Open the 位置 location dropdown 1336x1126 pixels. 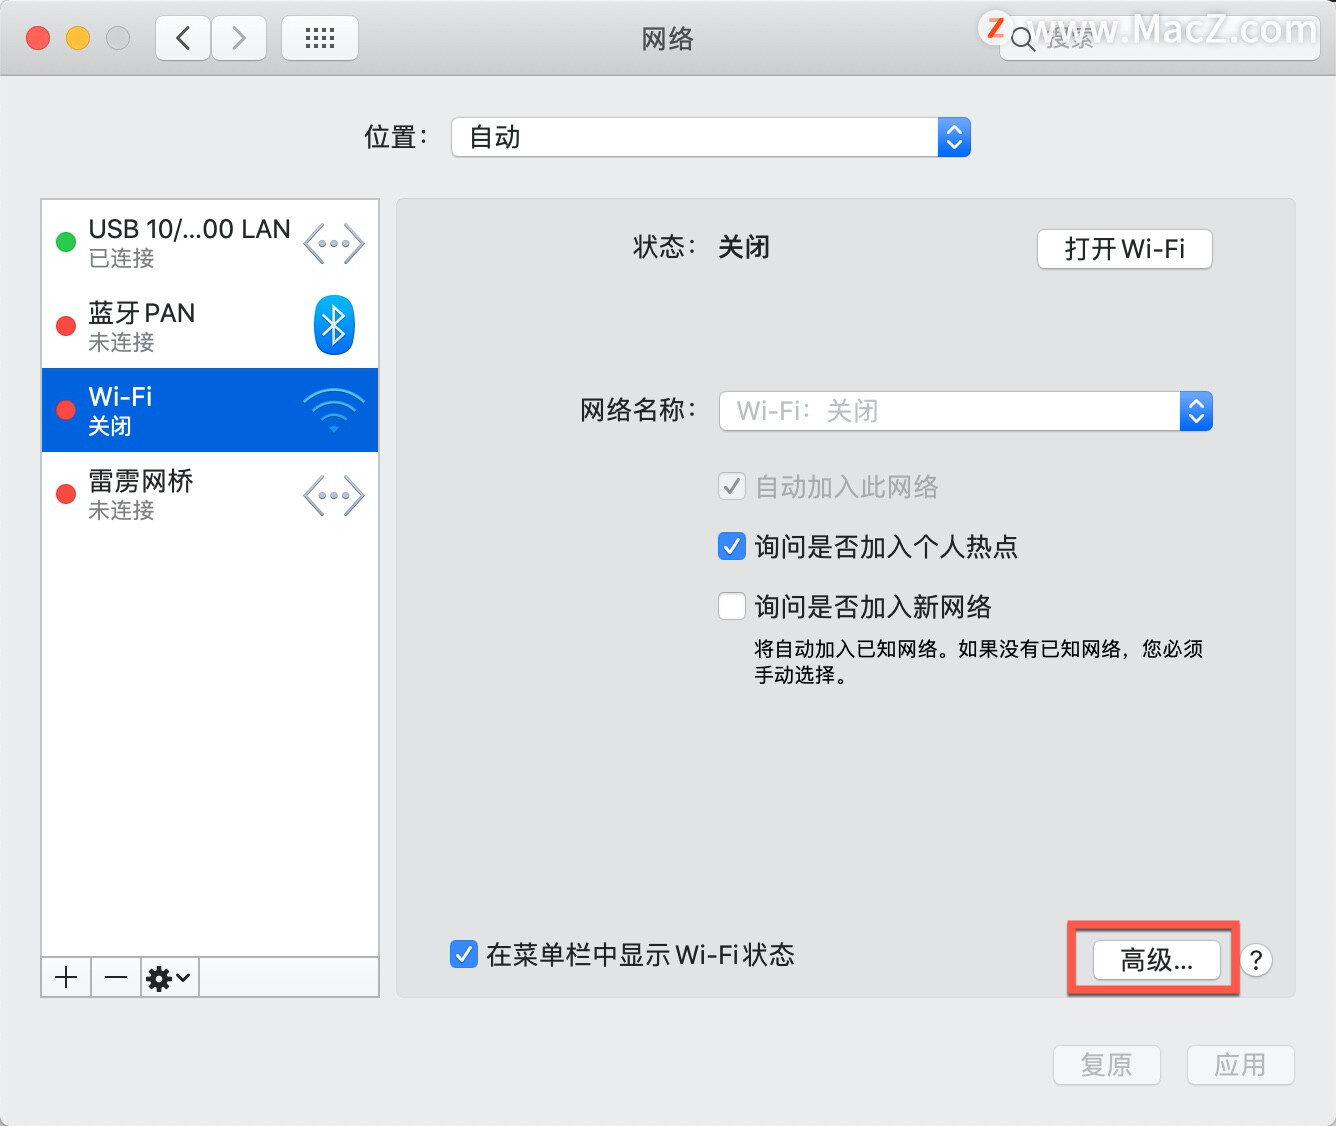pyautogui.click(x=953, y=137)
